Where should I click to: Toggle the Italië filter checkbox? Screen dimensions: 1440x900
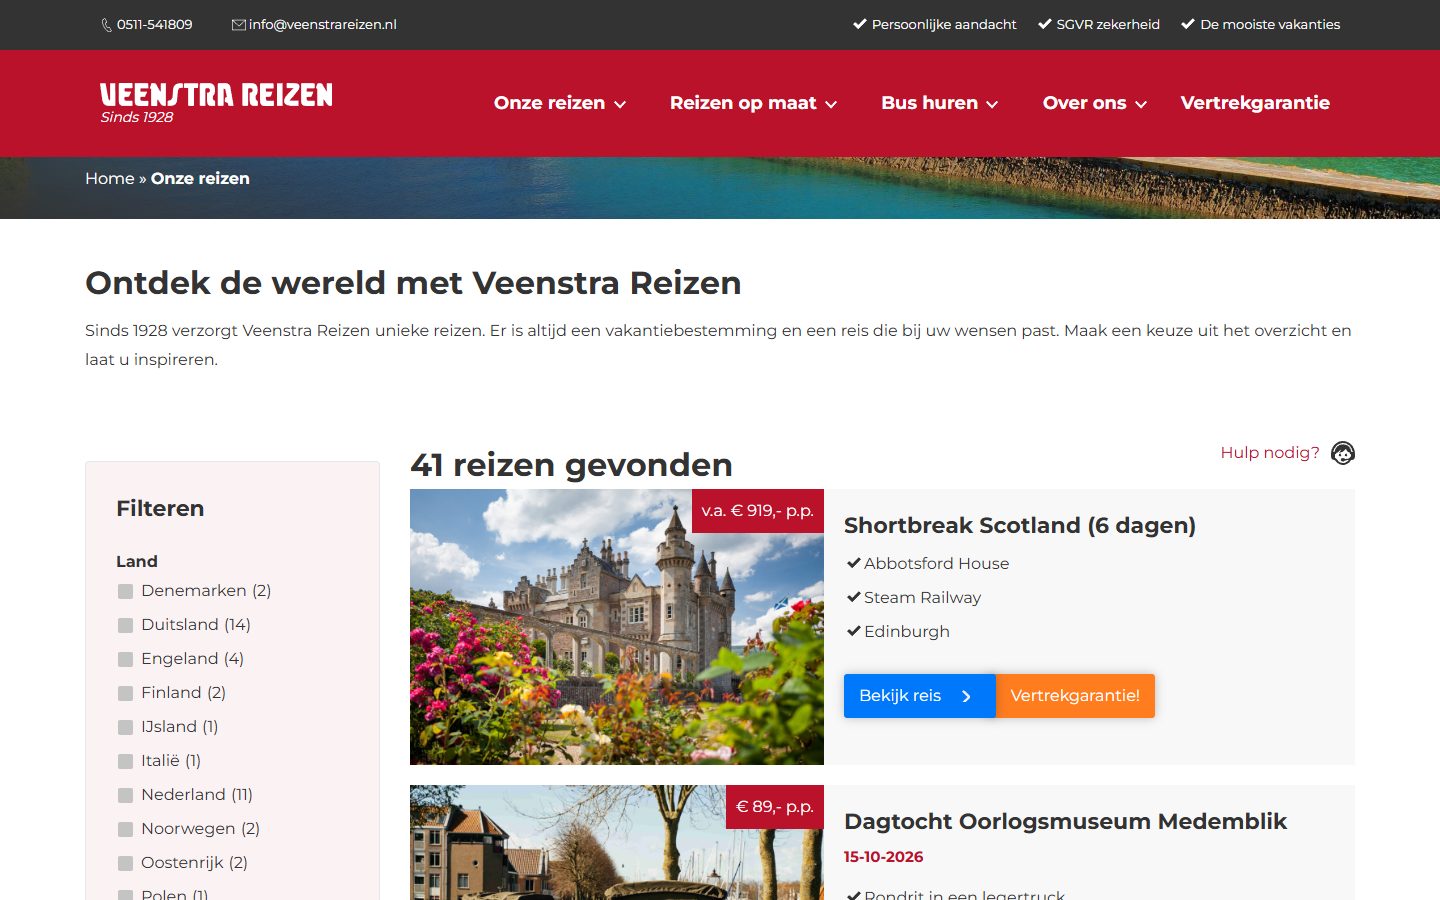point(125,761)
